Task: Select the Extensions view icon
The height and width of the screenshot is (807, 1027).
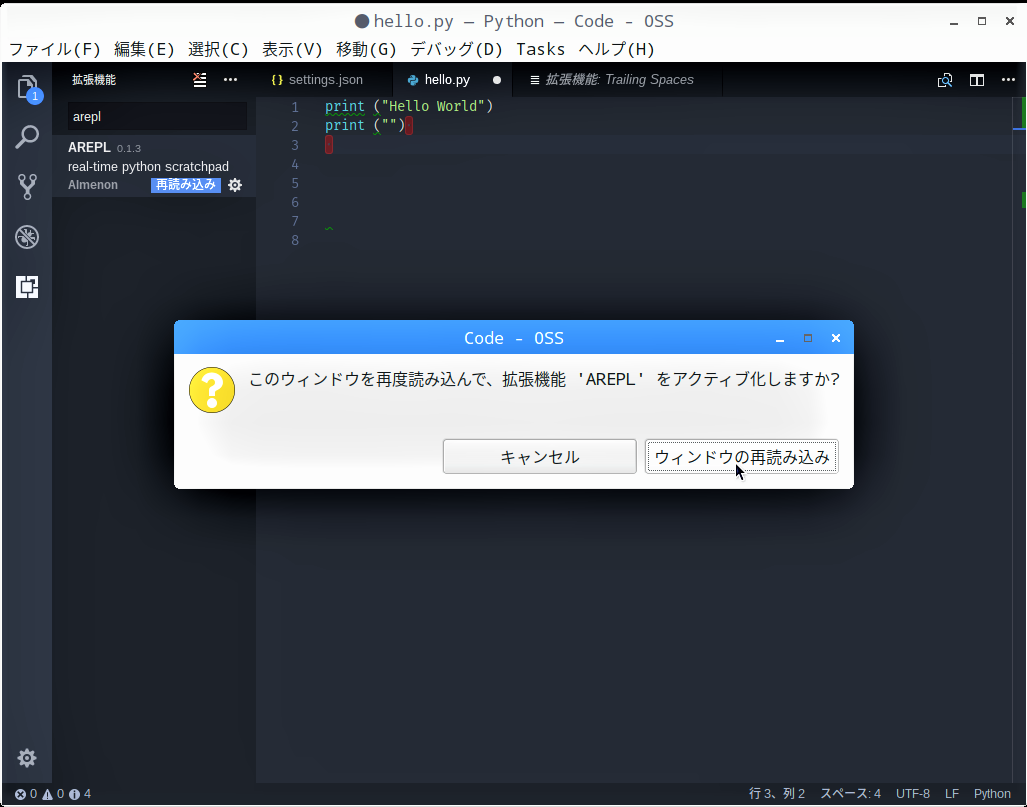Action: 27,287
